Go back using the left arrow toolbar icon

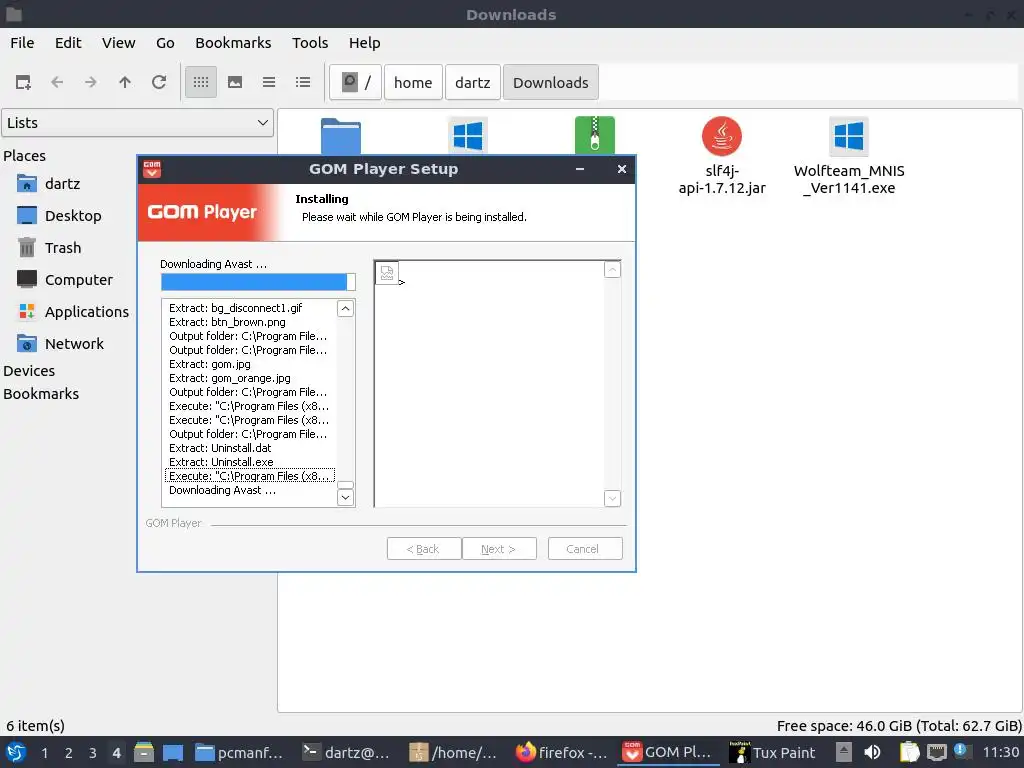pos(57,82)
